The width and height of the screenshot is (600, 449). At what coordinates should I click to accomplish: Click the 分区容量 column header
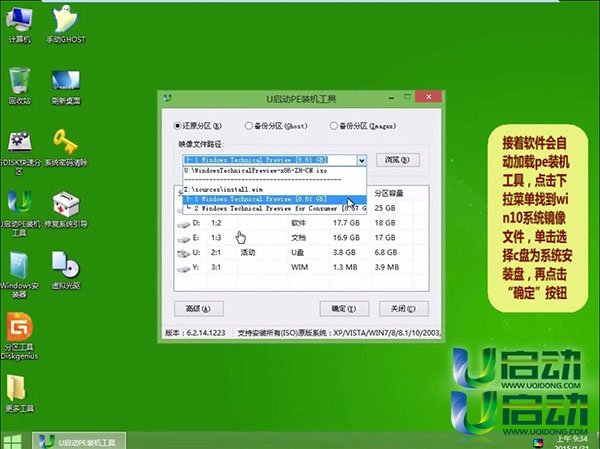pos(389,193)
